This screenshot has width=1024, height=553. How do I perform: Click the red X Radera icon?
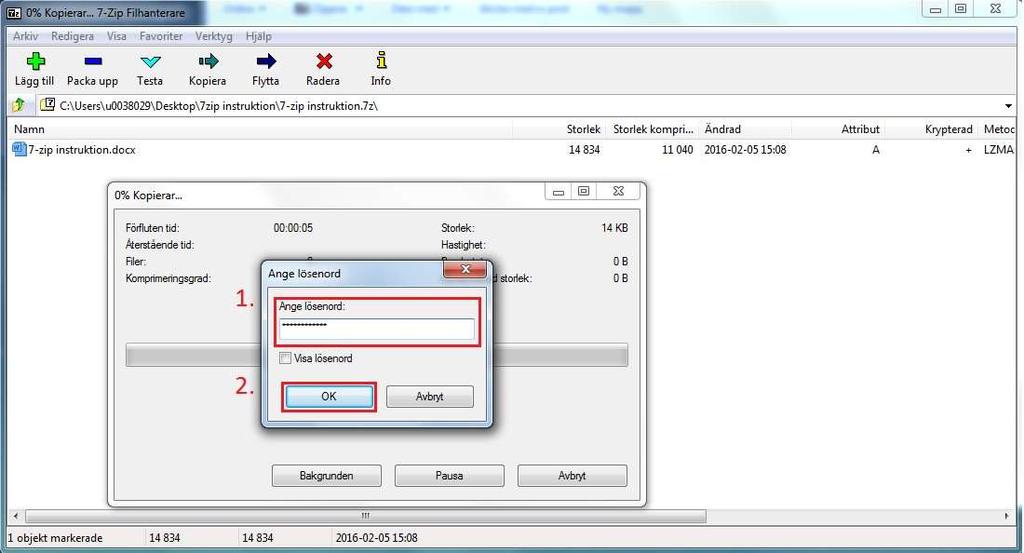point(324,61)
